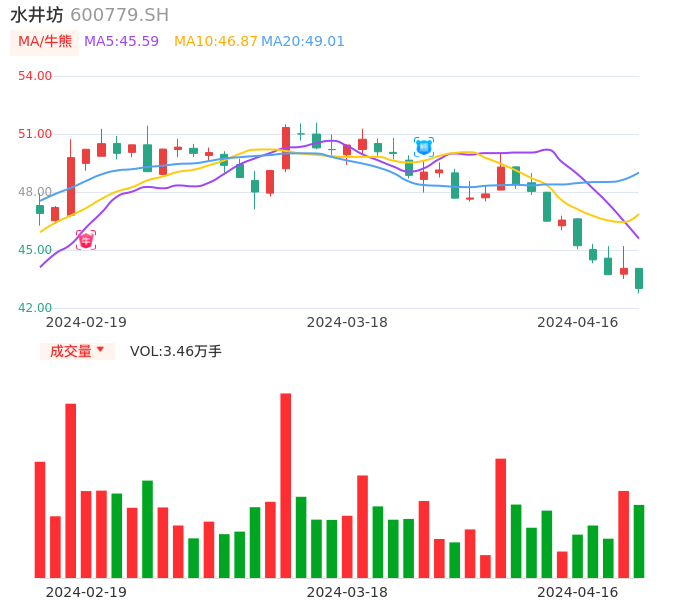686x606 pixels.
Task: Click the last green candlestick on the right
Action: pyautogui.click(x=639, y=279)
